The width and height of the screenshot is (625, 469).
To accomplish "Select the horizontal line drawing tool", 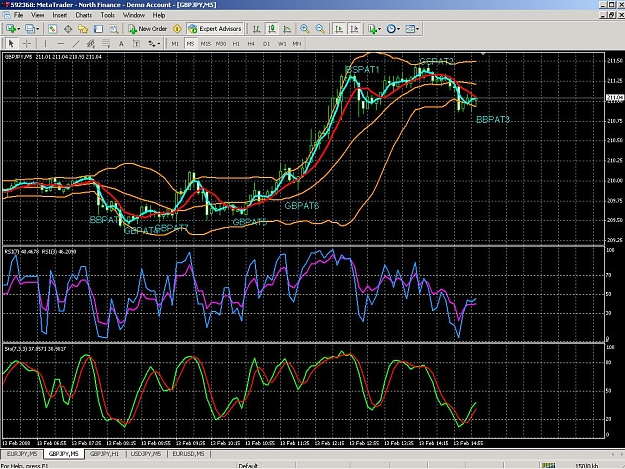I will 61,43.
